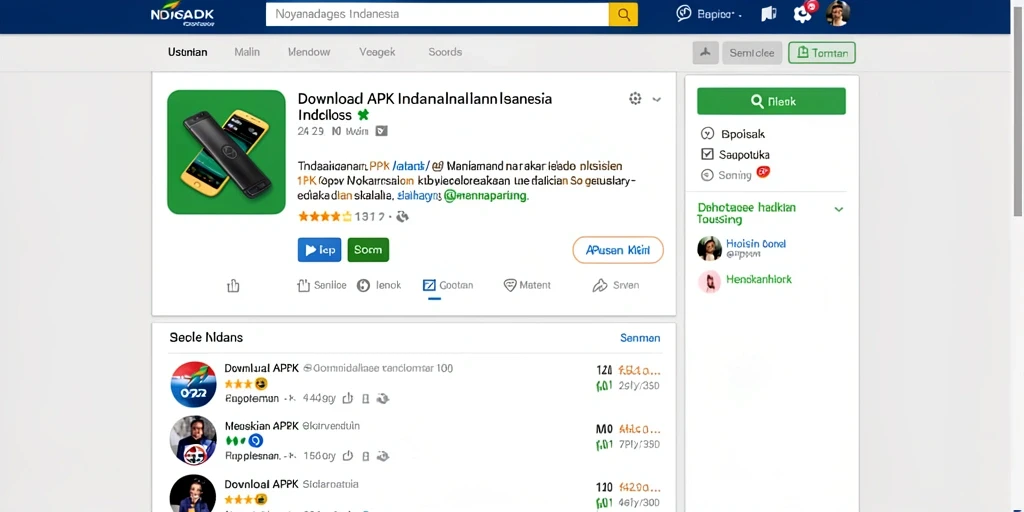Viewport: 1024px width, 512px height.
Task: Click the red badge beside Soning
Action: pyautogui.click(x=763, y=173)
